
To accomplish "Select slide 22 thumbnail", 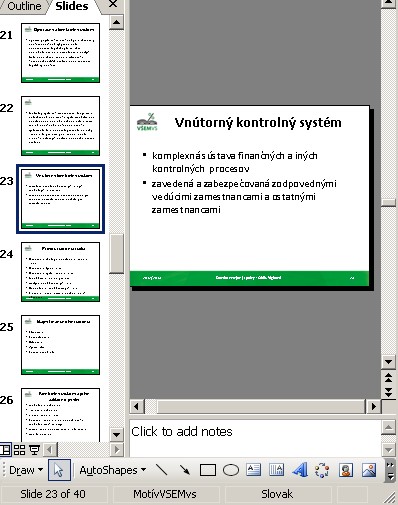I will pyautogui.click(x=60, y=126).
